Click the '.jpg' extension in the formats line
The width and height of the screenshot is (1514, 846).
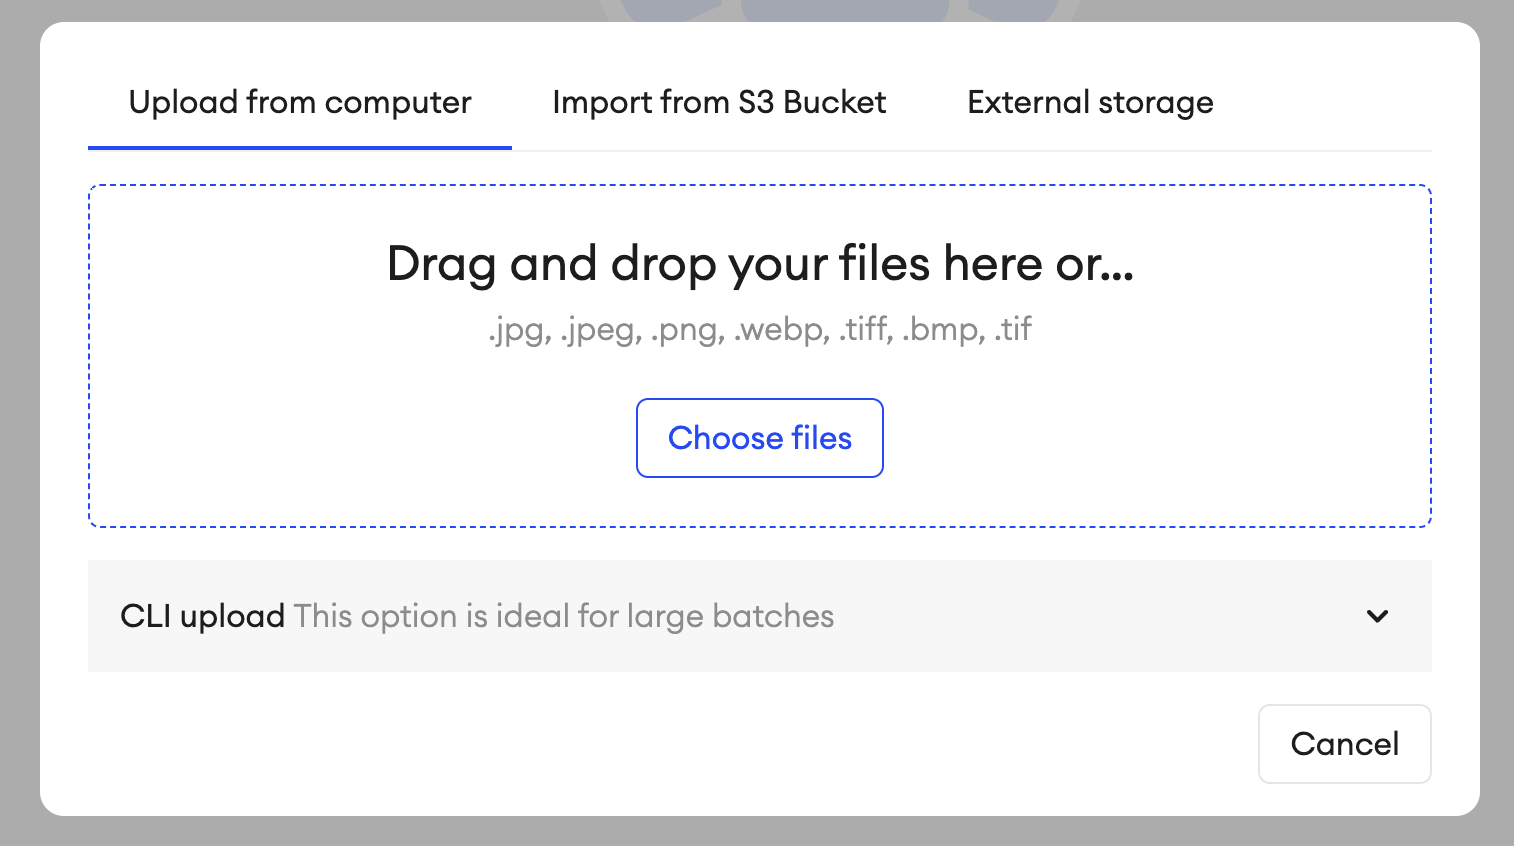pos(518,331)
